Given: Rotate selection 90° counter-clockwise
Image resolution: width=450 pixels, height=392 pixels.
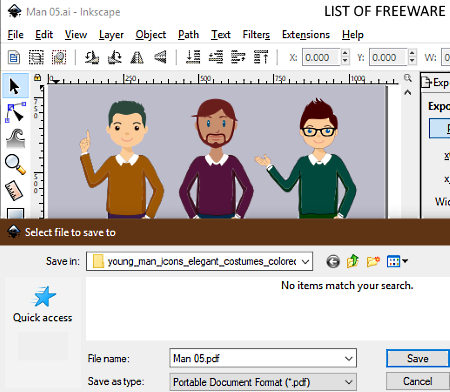Looking at the screenshot, I should pos(92,57).
